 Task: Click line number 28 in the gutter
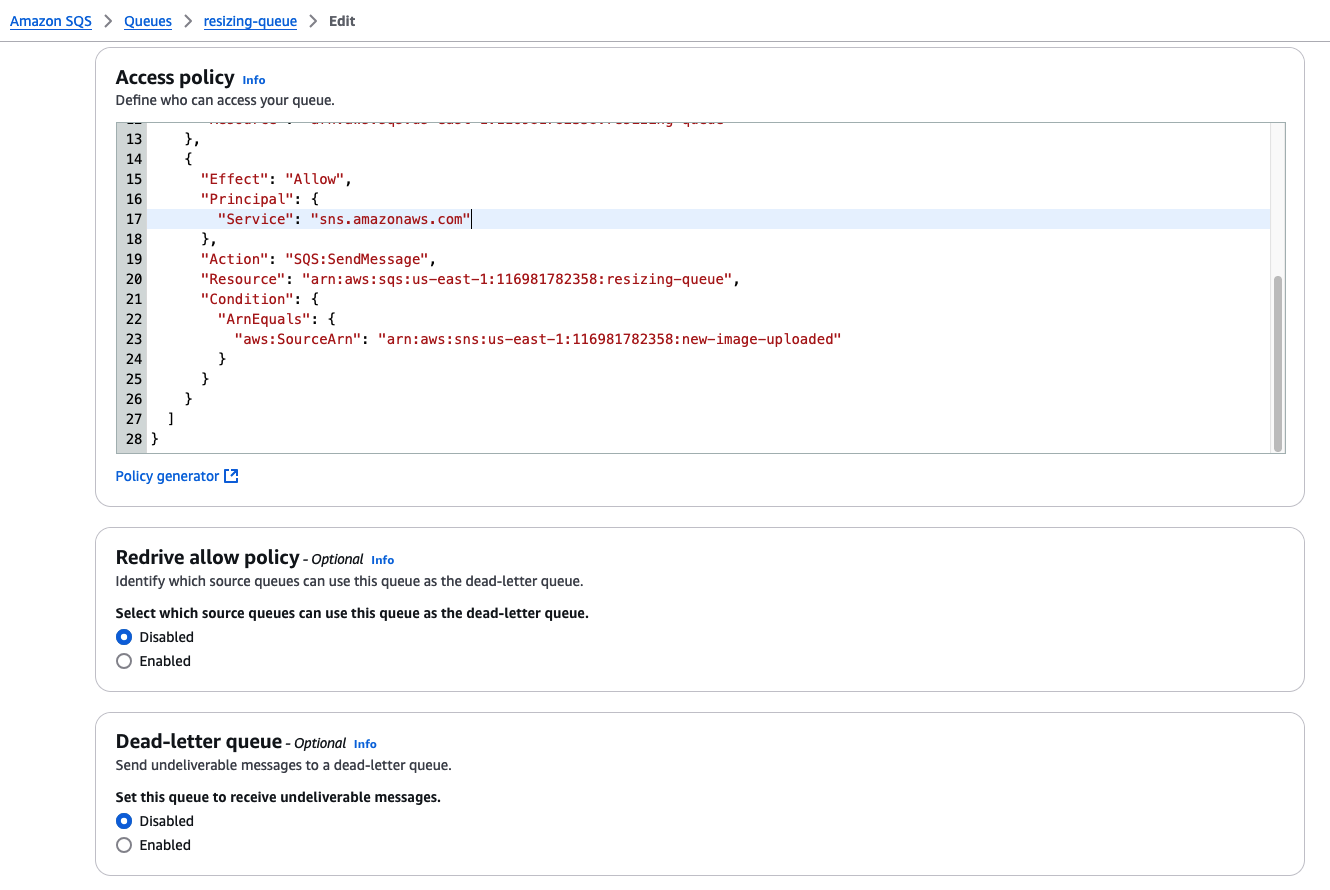[134, 439]
